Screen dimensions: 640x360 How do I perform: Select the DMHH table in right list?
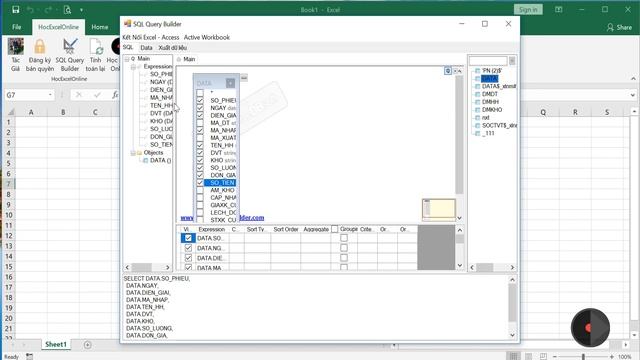490,102
